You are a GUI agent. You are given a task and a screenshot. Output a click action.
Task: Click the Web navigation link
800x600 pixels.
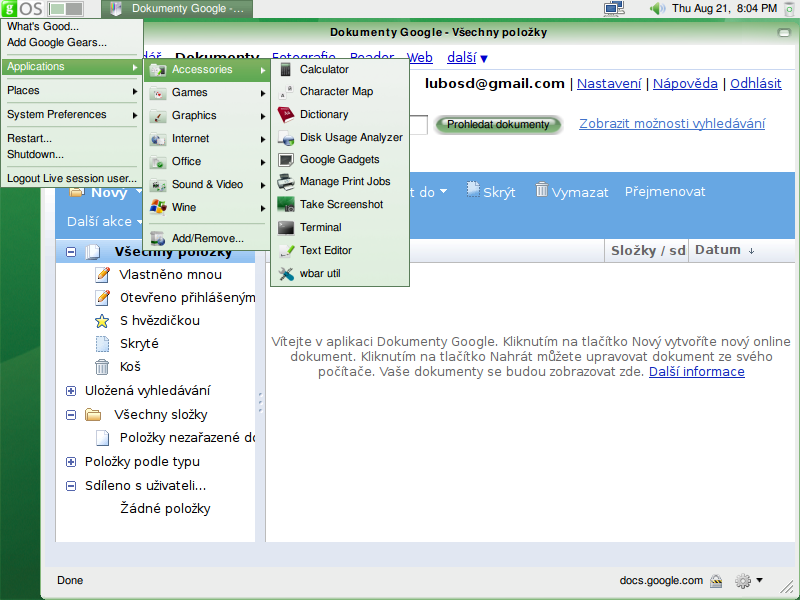pyautogui.click(x=420, y=58)
